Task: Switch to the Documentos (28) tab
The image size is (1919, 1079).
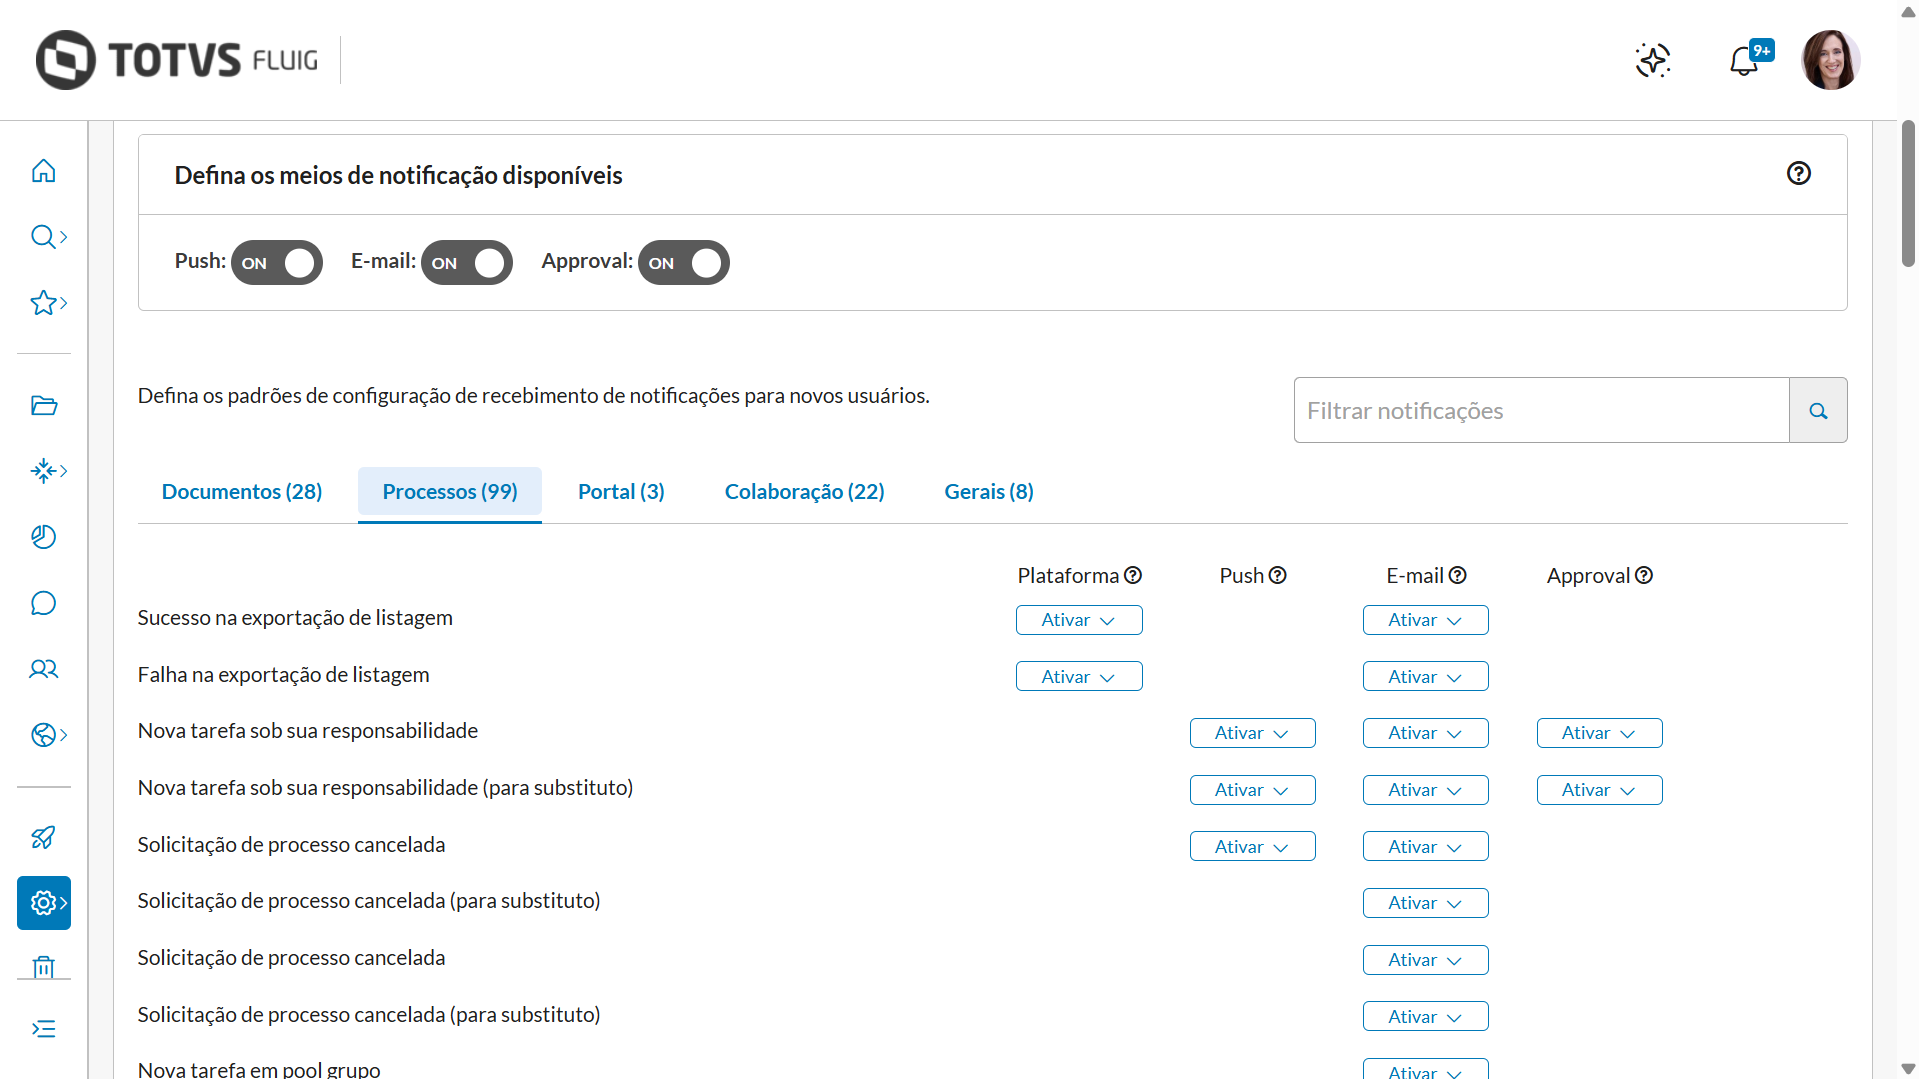Action: coord(242,492)
